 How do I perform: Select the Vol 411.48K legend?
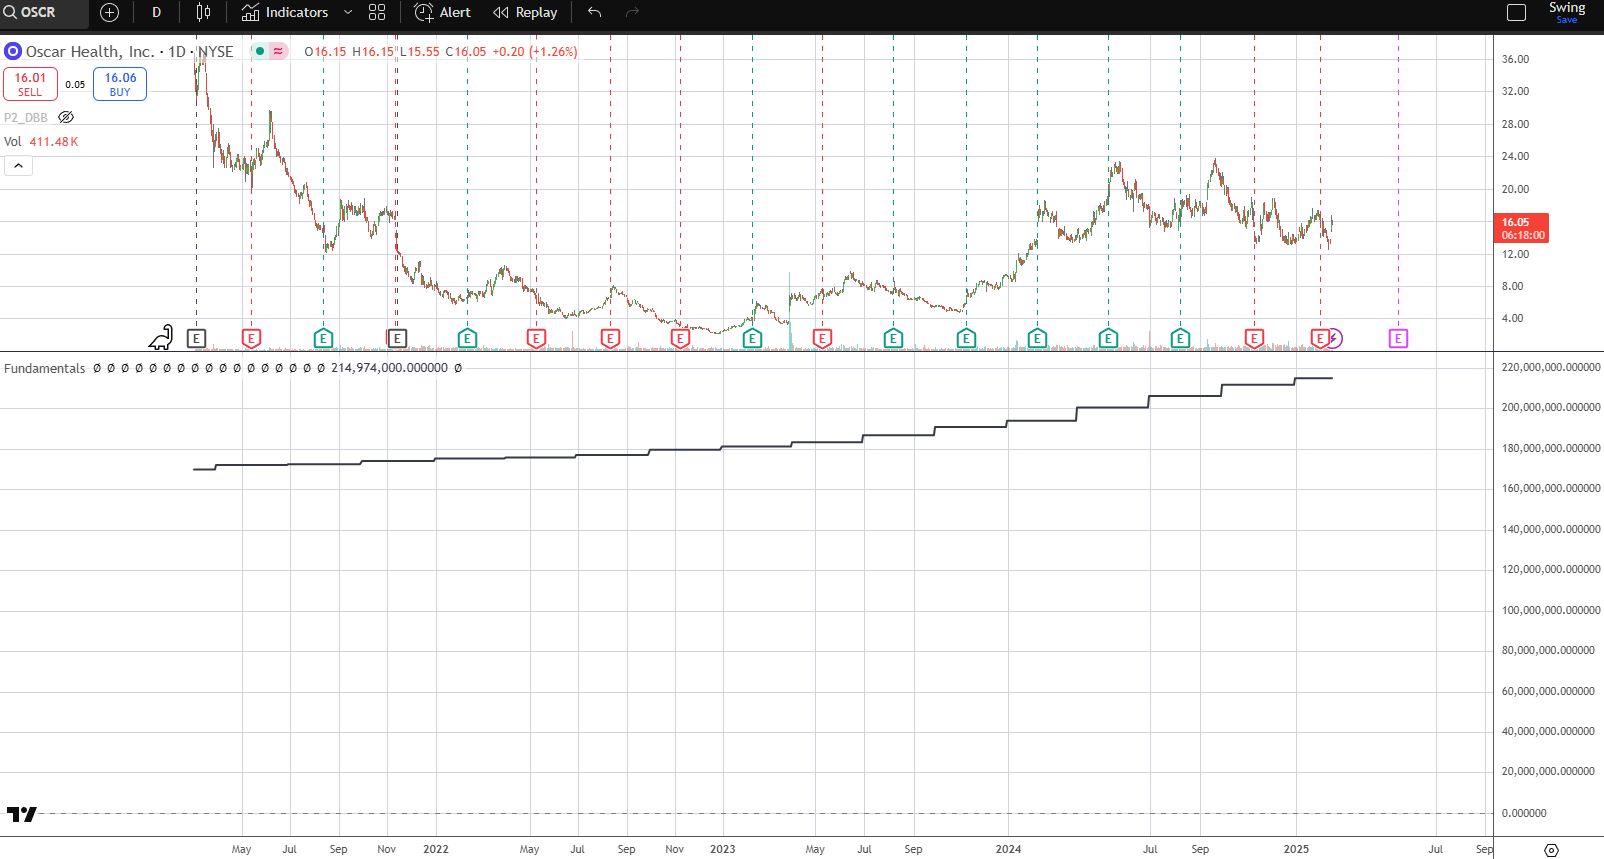(41, 141)
